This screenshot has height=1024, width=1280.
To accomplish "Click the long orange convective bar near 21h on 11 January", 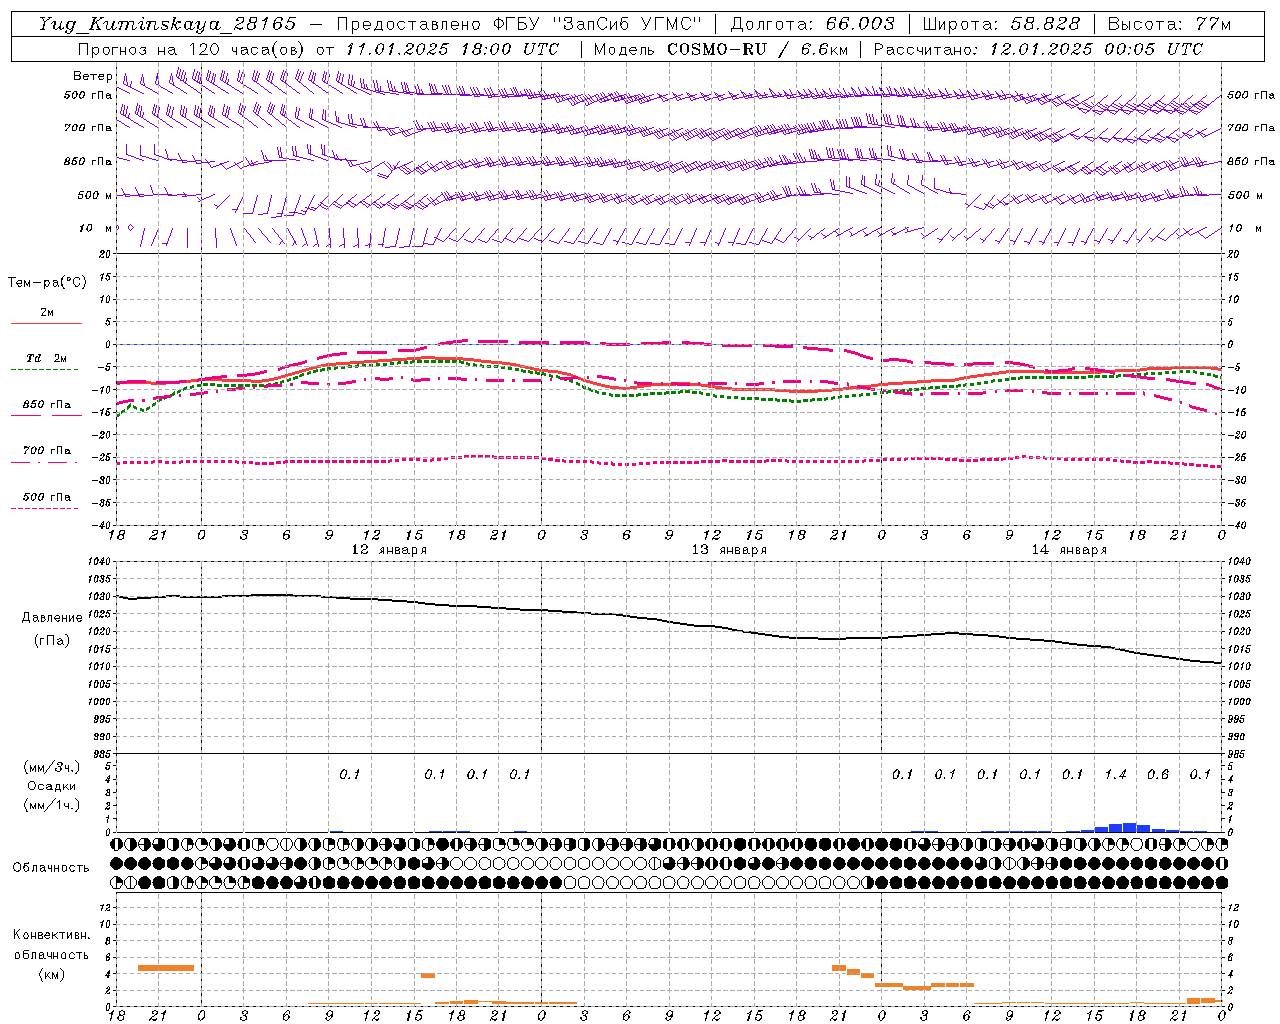I will click(x=166, y=967).
